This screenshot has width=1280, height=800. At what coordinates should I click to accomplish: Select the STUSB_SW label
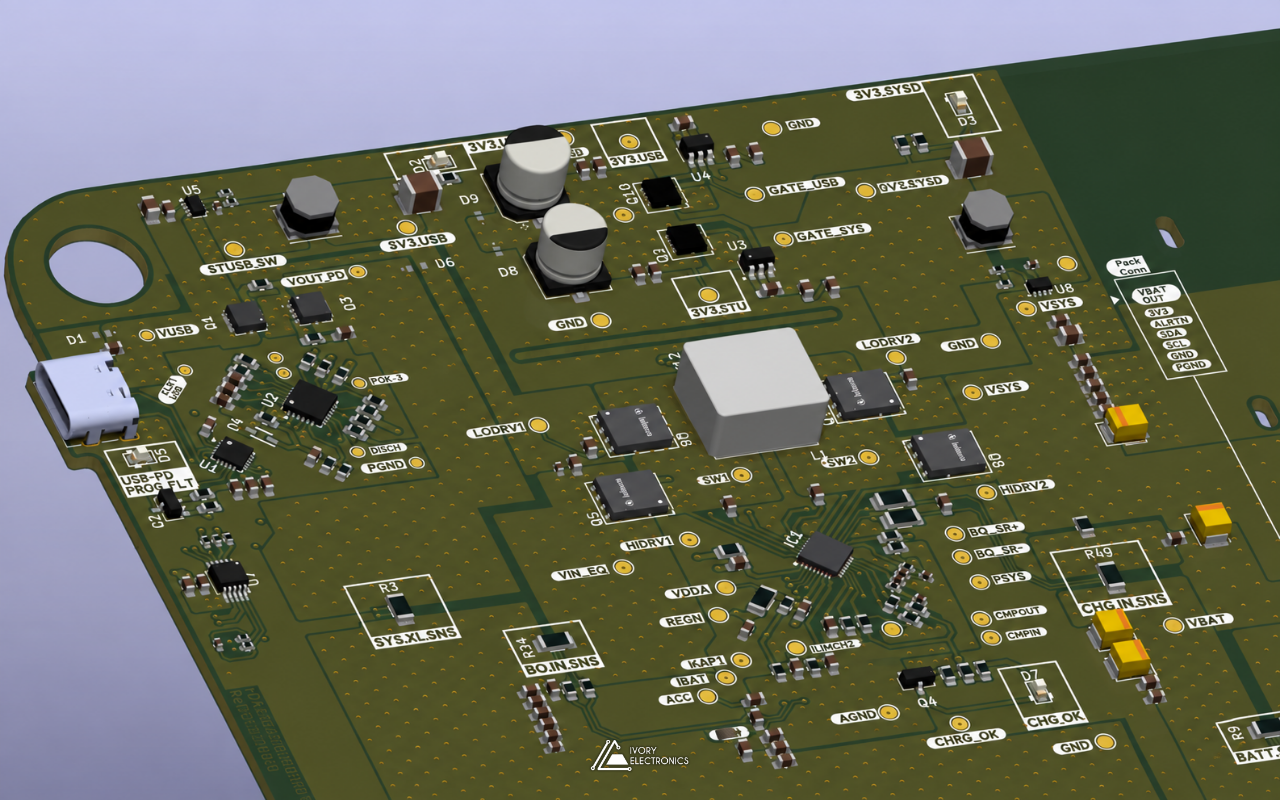244,265
